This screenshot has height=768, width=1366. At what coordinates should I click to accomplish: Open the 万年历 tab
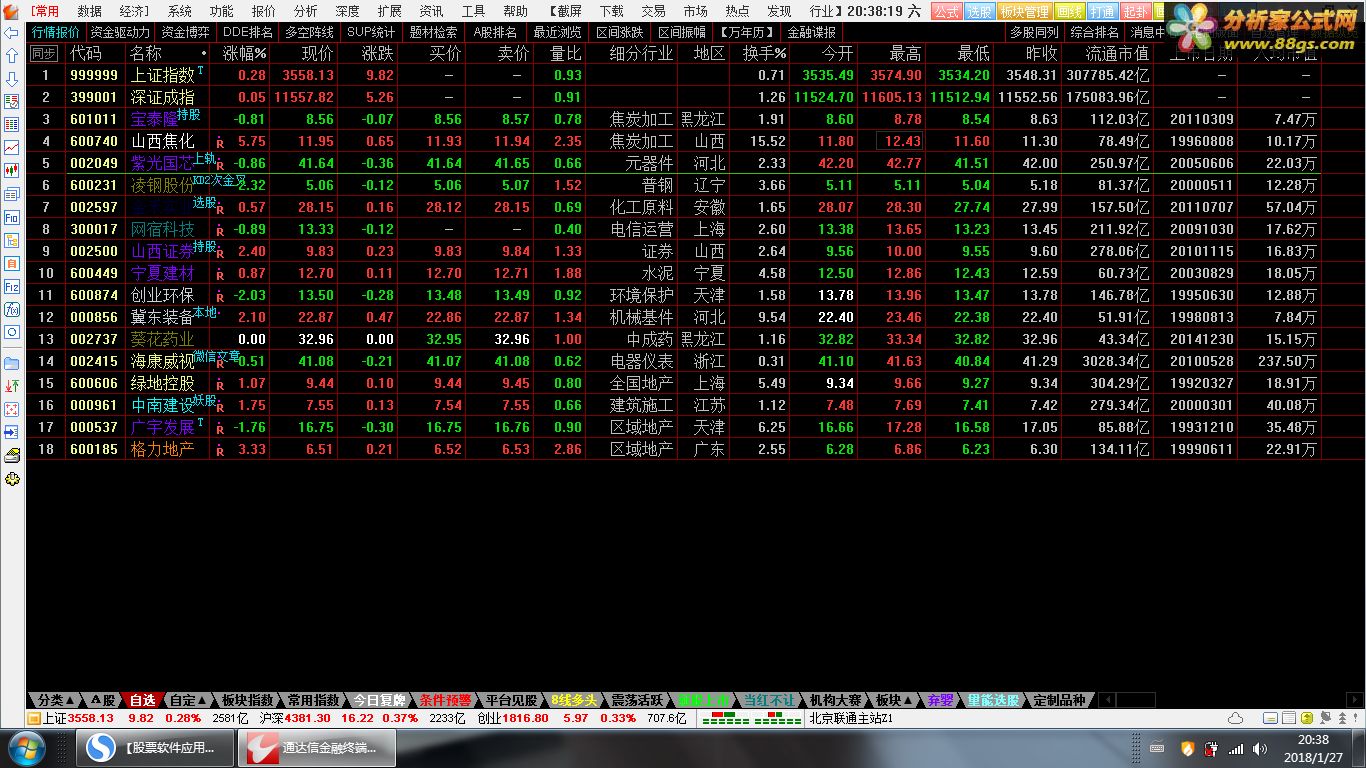coord(746,32)
